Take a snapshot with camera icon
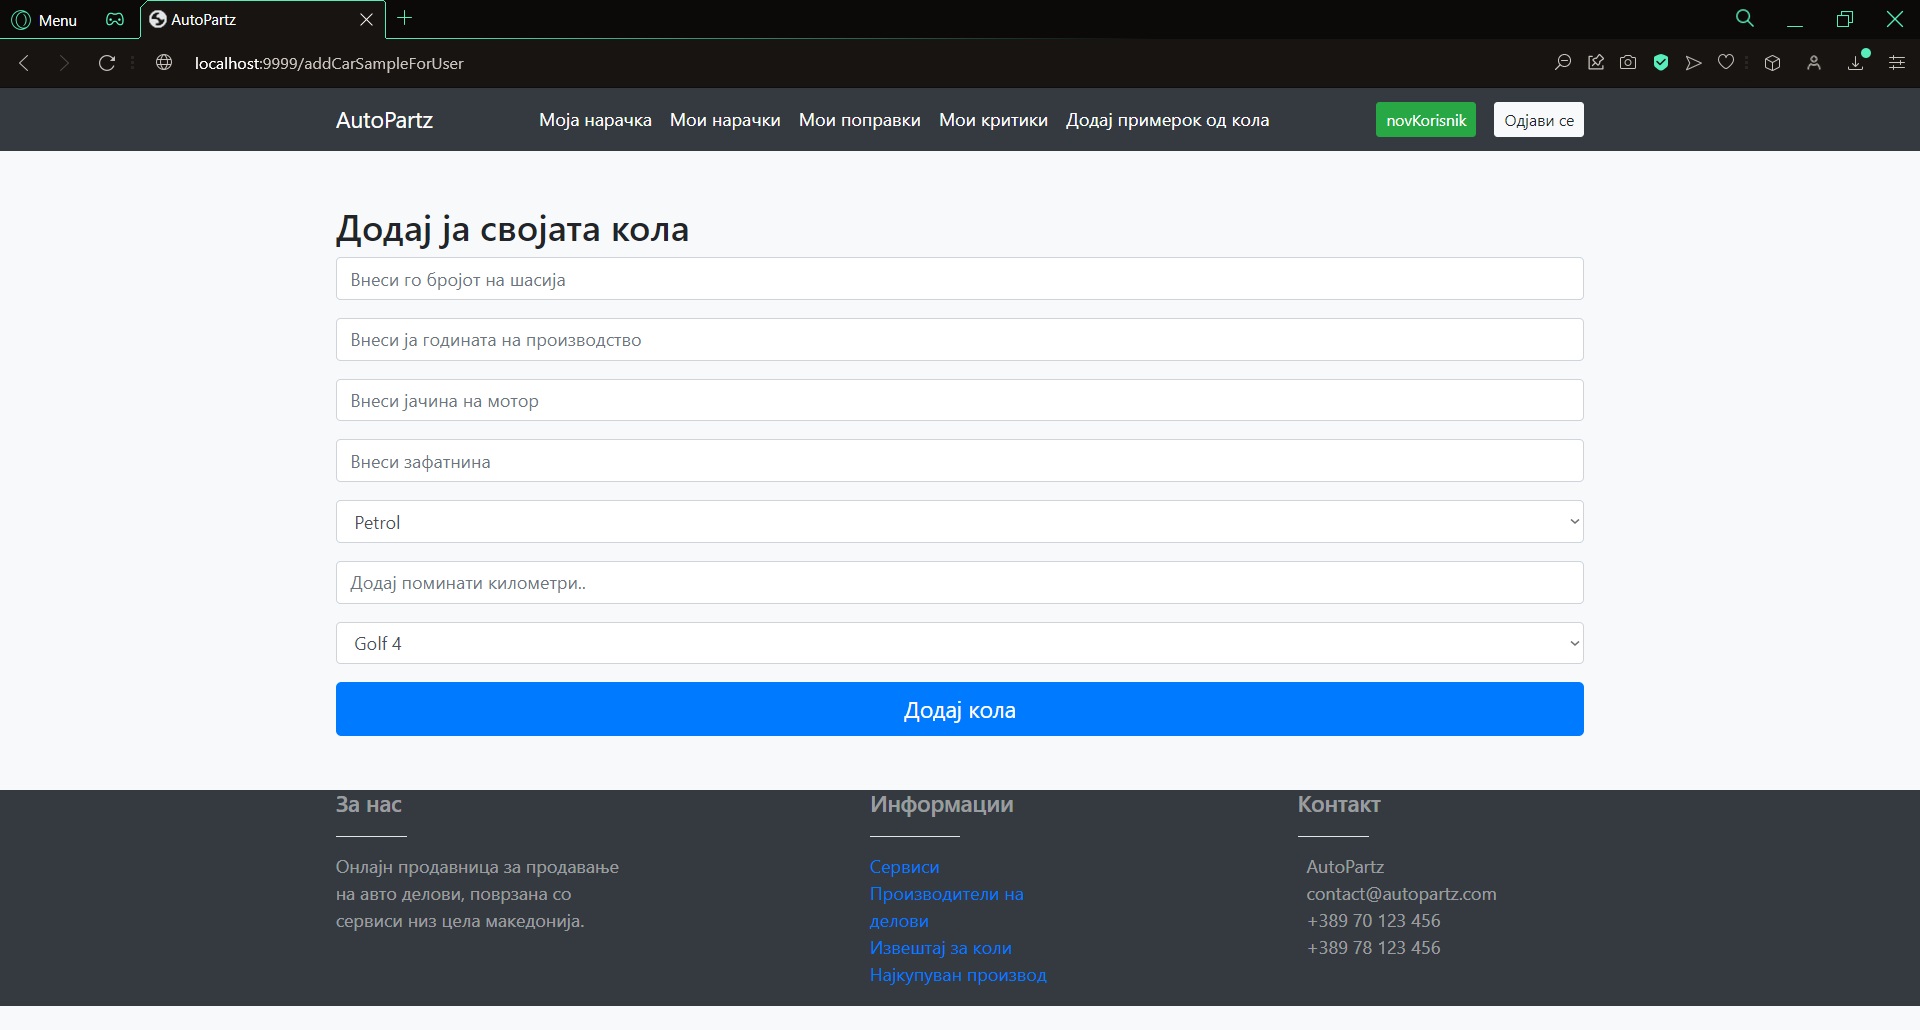 coord(1628,63)
